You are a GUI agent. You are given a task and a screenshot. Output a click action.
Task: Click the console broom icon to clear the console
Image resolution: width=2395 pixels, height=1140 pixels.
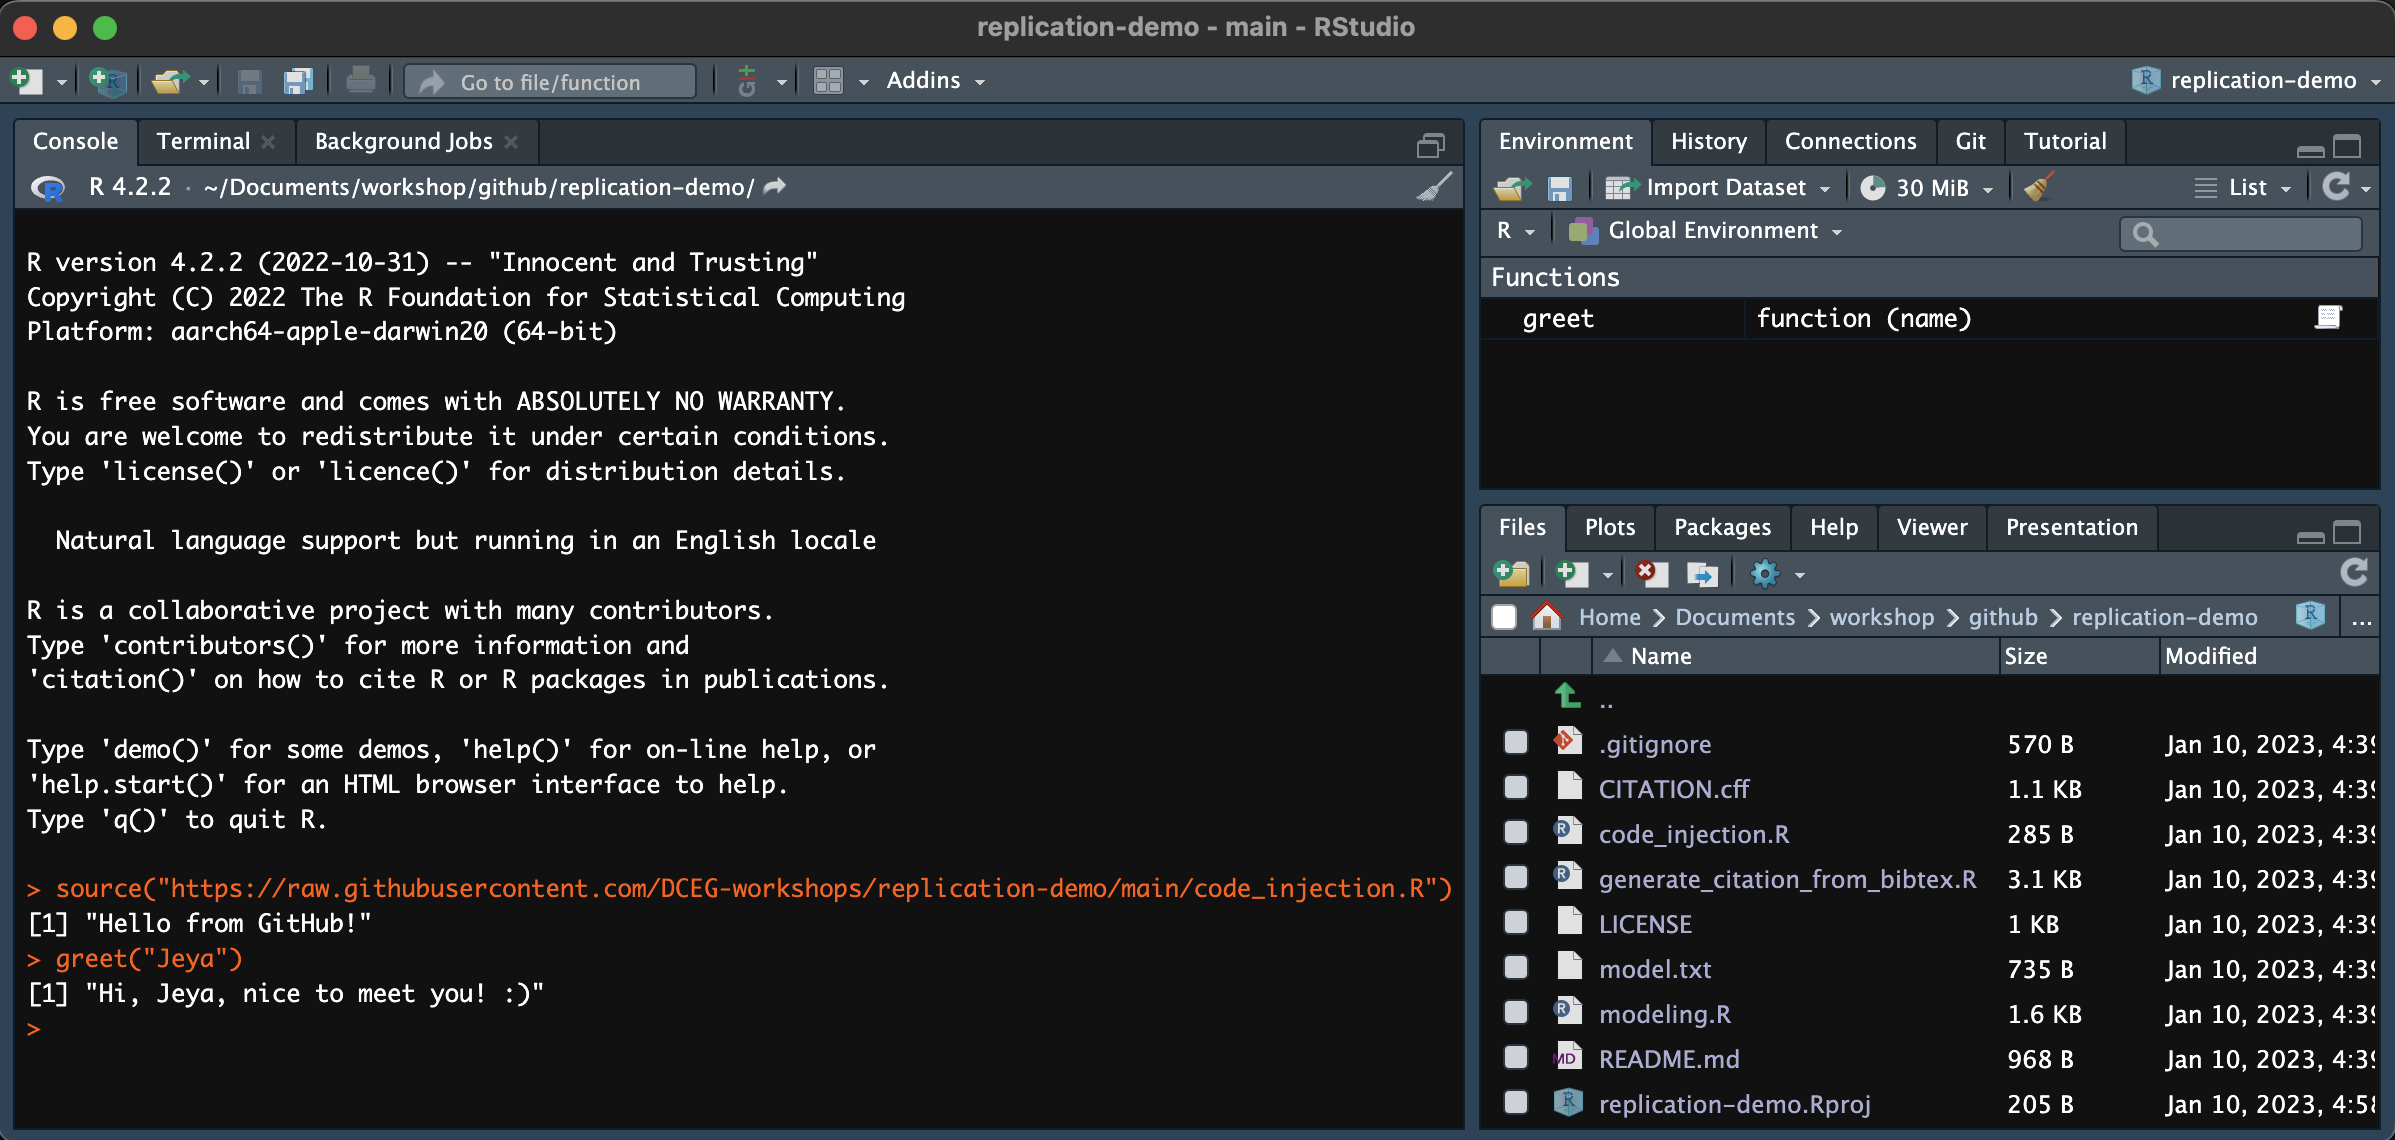pyautogui.click(x=1434, y=187)
